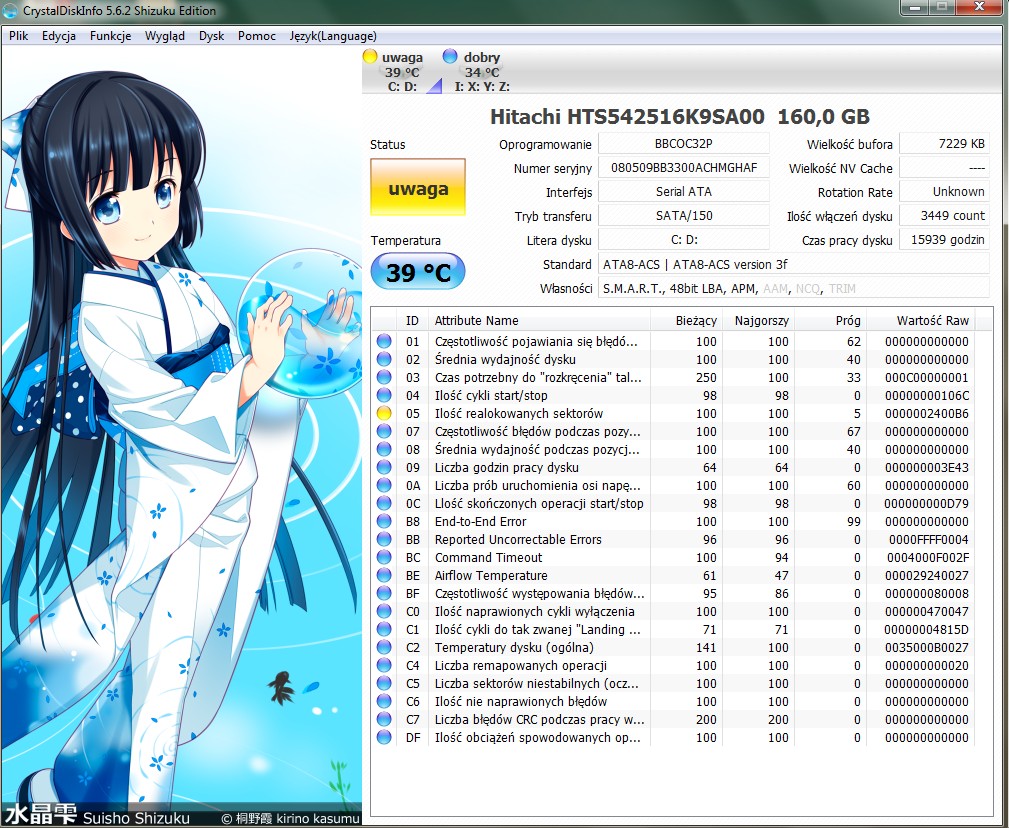Click the blue dobry status icon at top
Screen dimensions: 1009x828
(450, 56)
